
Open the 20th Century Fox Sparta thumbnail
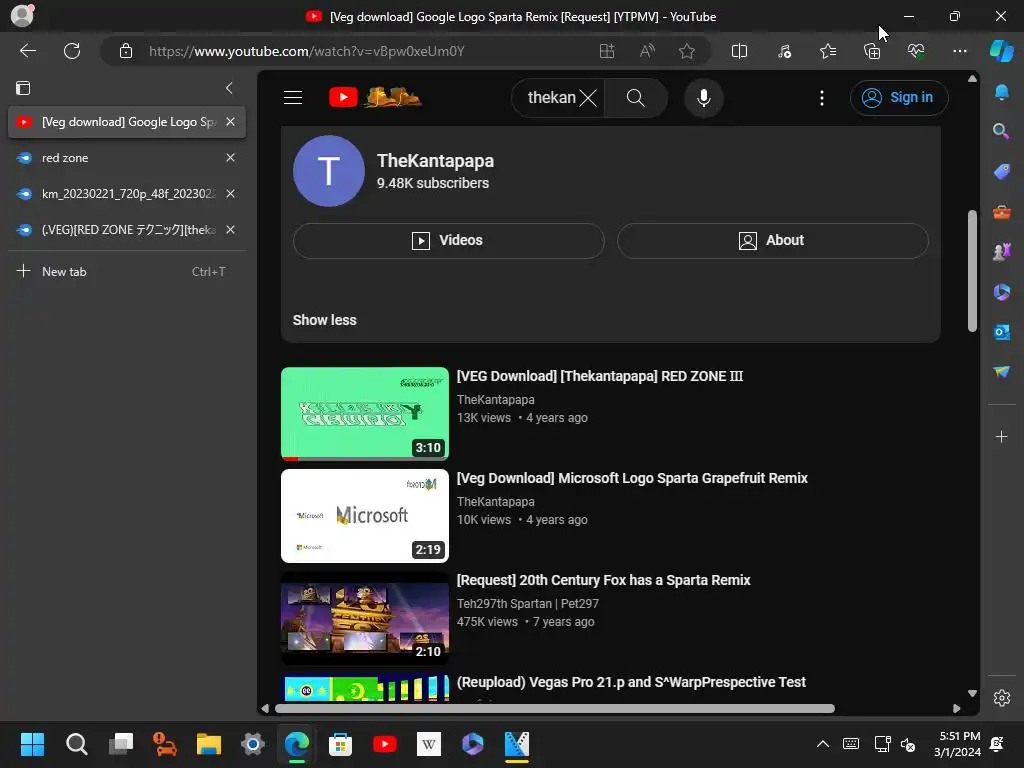click(364, 618)
